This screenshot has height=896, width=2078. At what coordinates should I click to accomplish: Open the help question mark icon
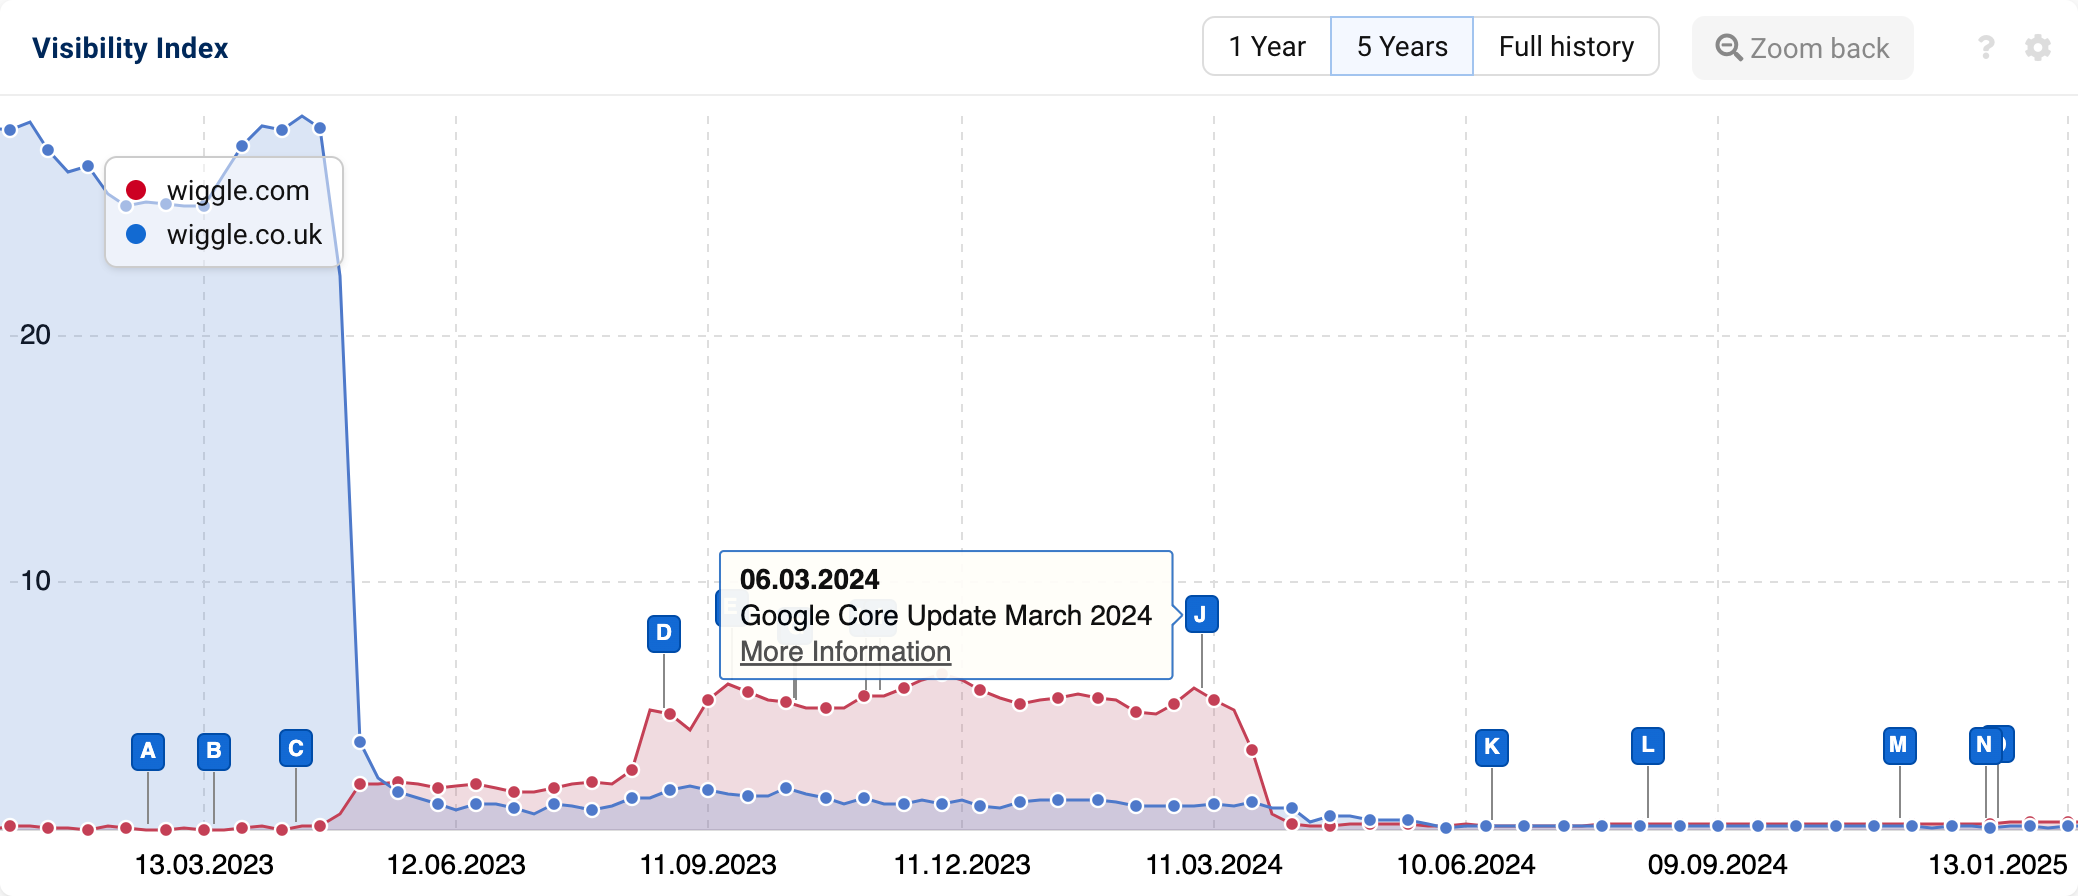(x=1986, y=47)
